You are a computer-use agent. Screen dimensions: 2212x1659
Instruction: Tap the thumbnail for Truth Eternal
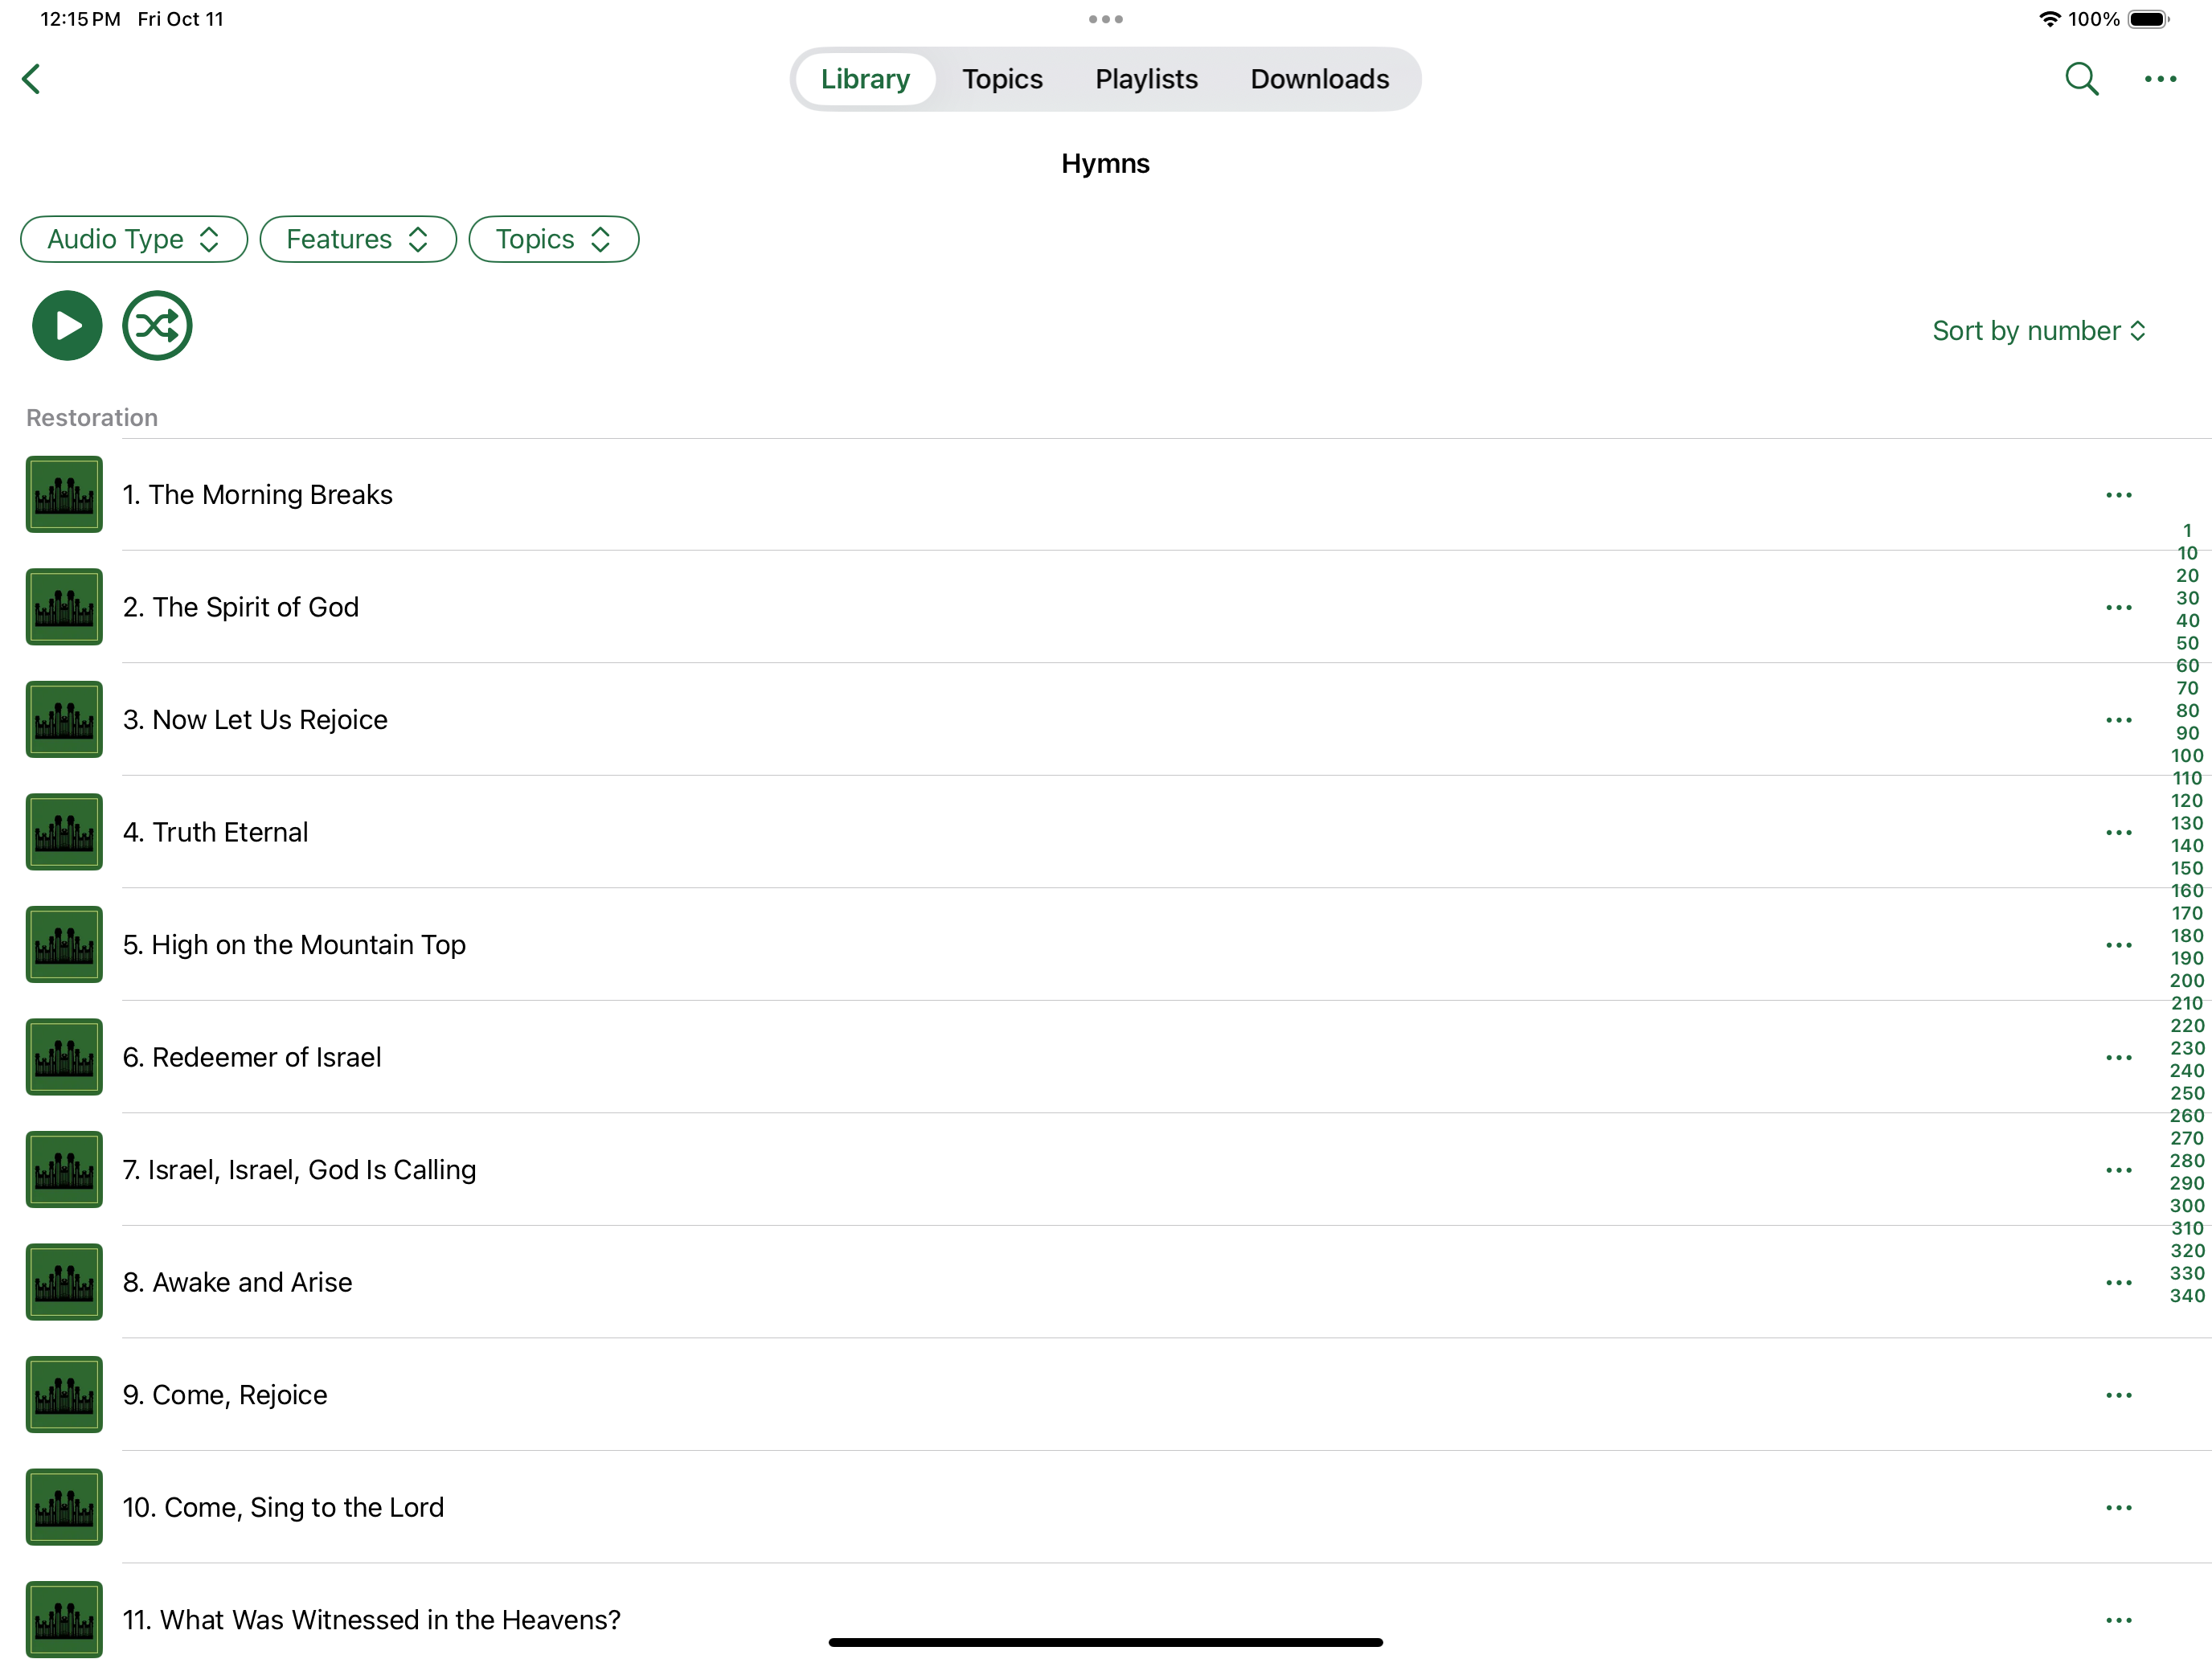tap(64, 832)
